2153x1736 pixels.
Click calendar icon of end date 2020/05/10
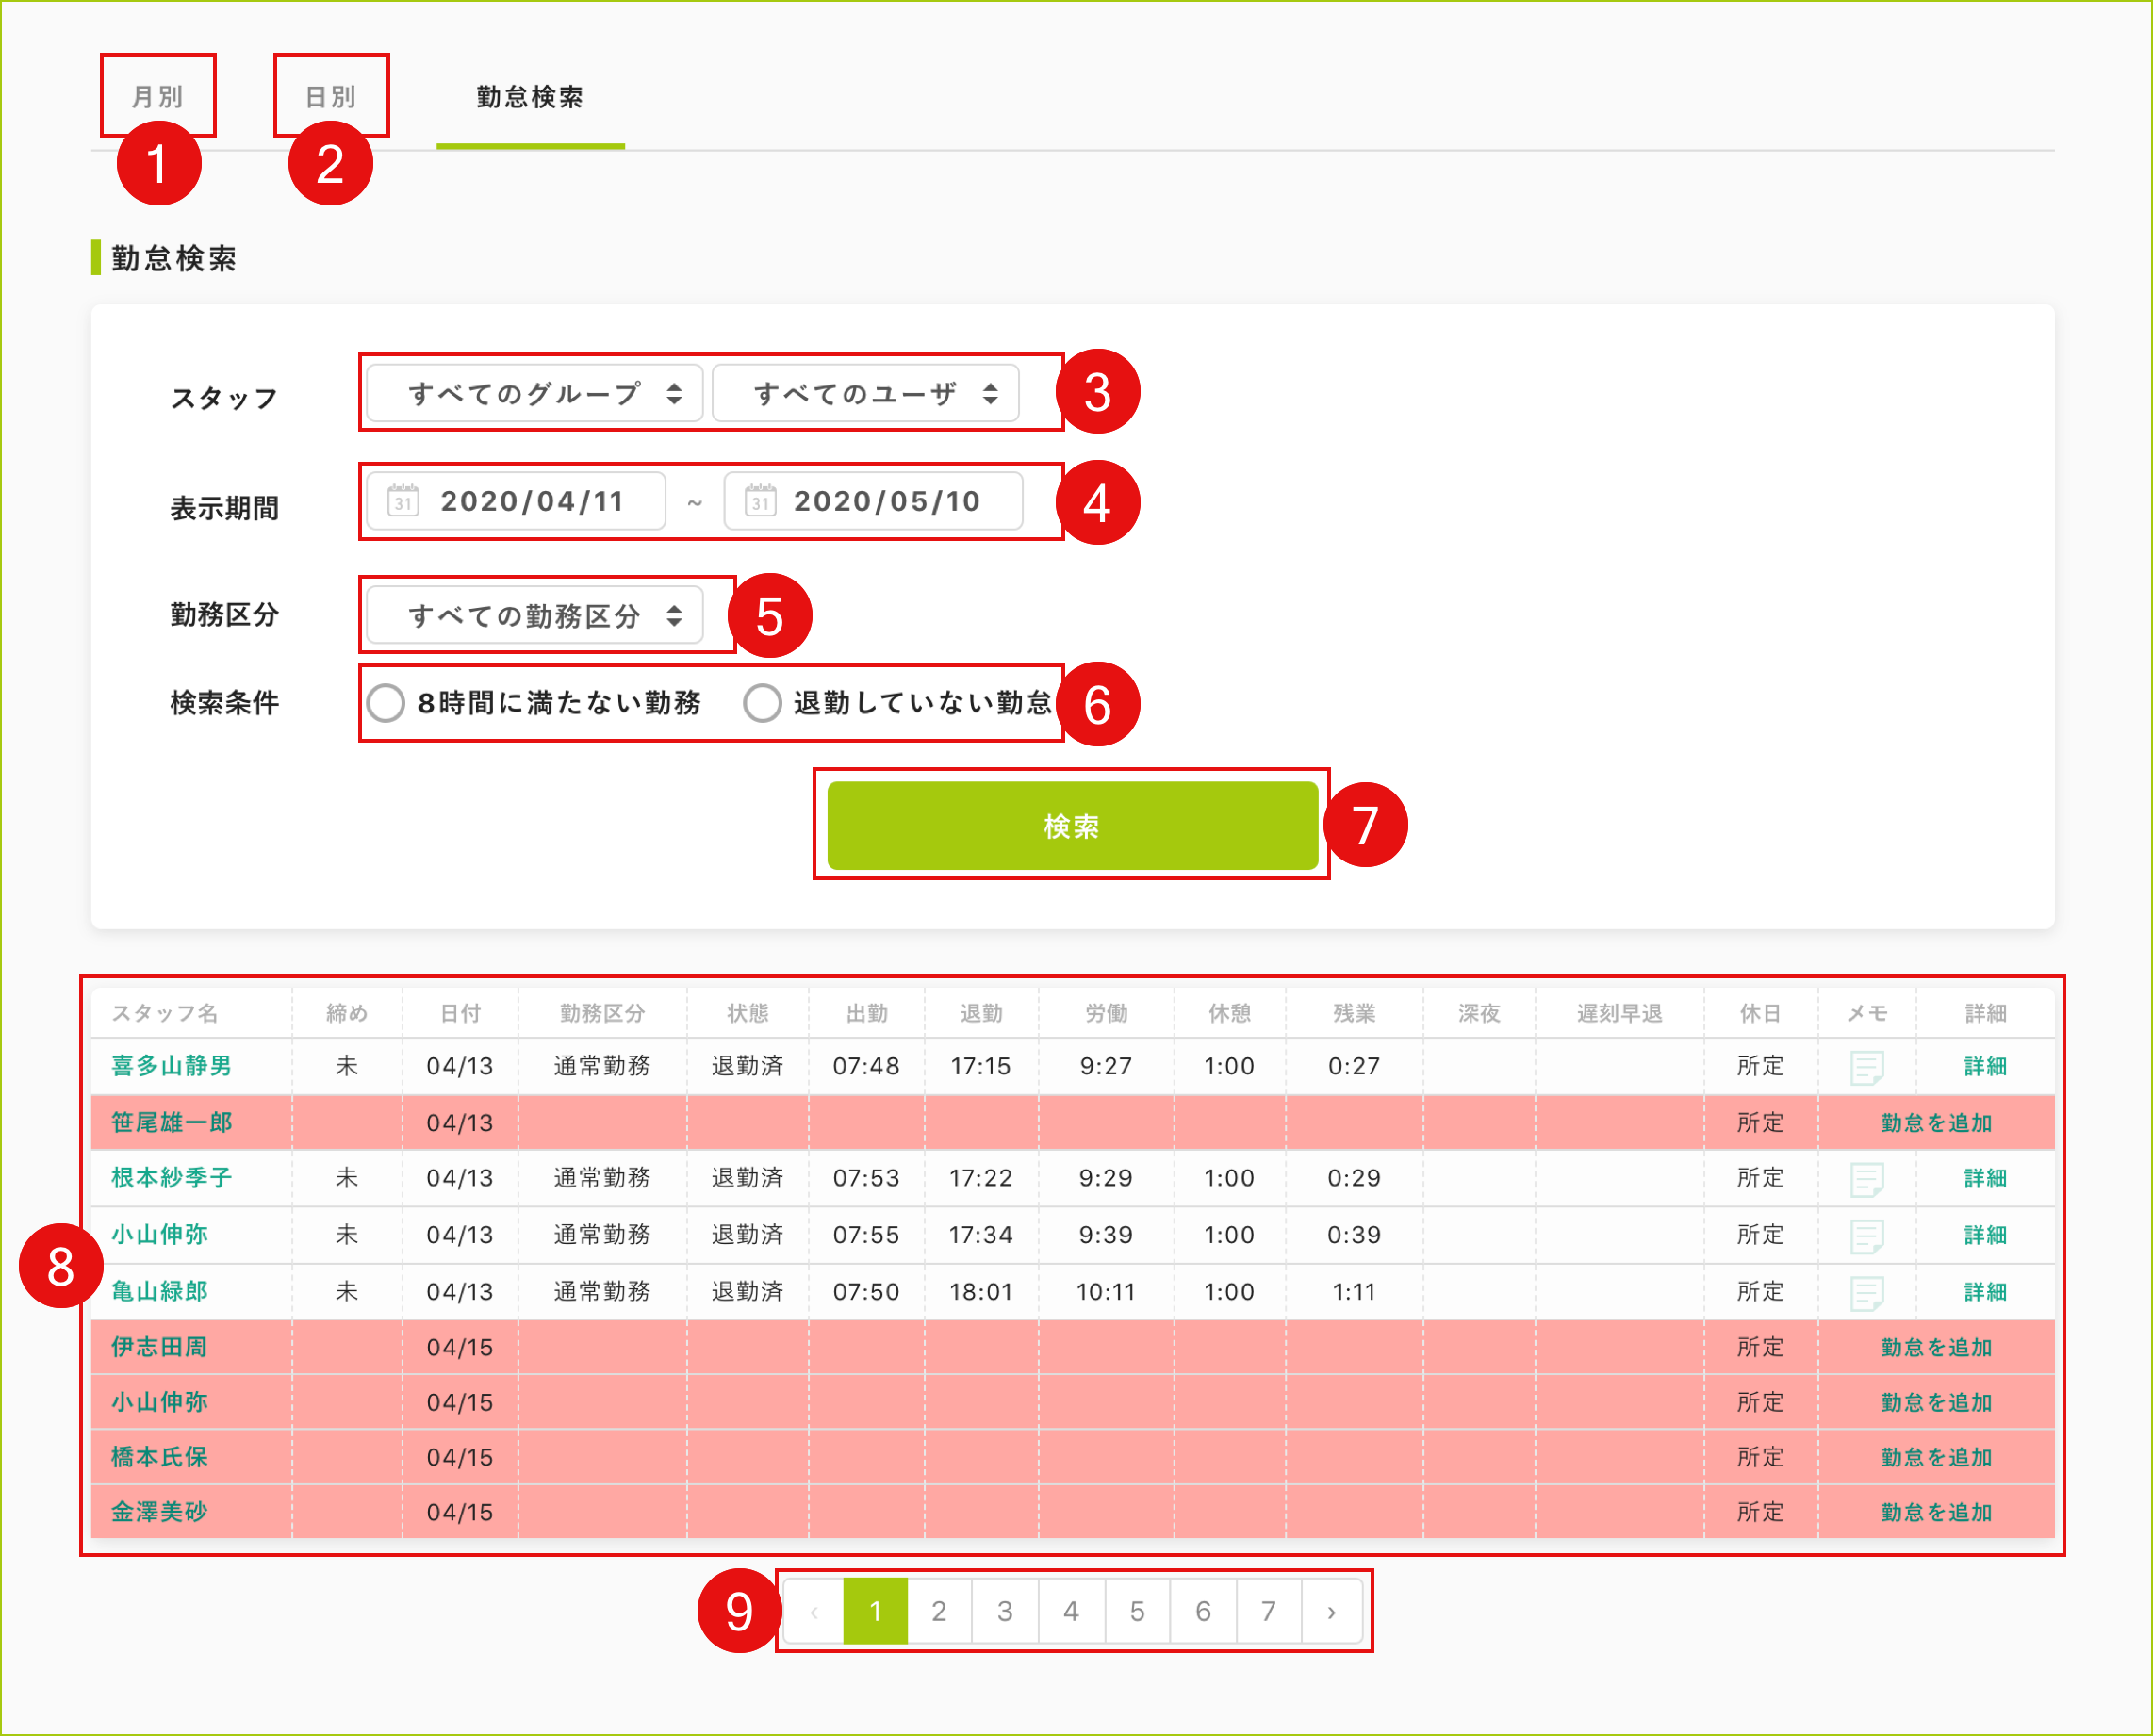click(x=760, y=501)
